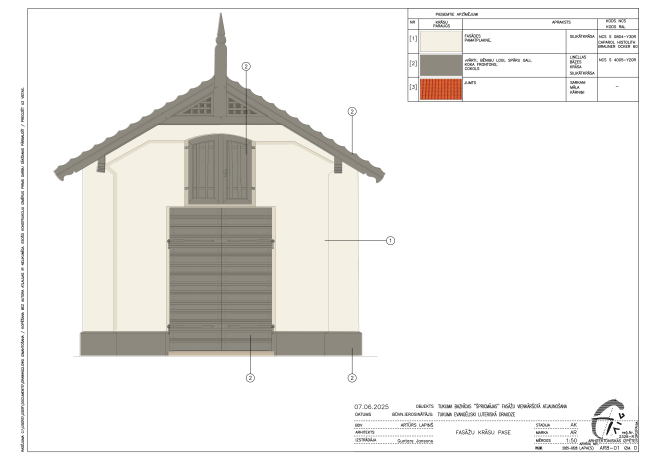Click the 'FASĀŽU KRĀSU PASE' drawing title

(485, 431)
